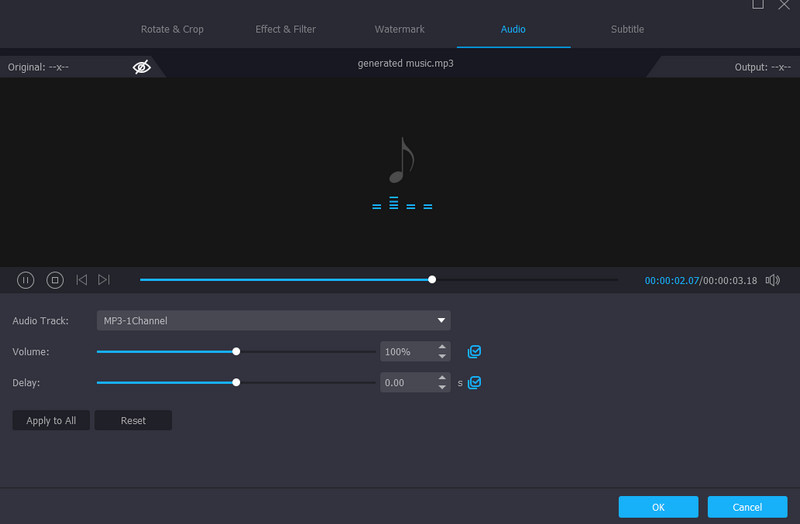The height and width of the screenshot is (524, 800).
Task: Open the Audio Track dropdown
Action: pyautogui.click(x=273, y=321)
